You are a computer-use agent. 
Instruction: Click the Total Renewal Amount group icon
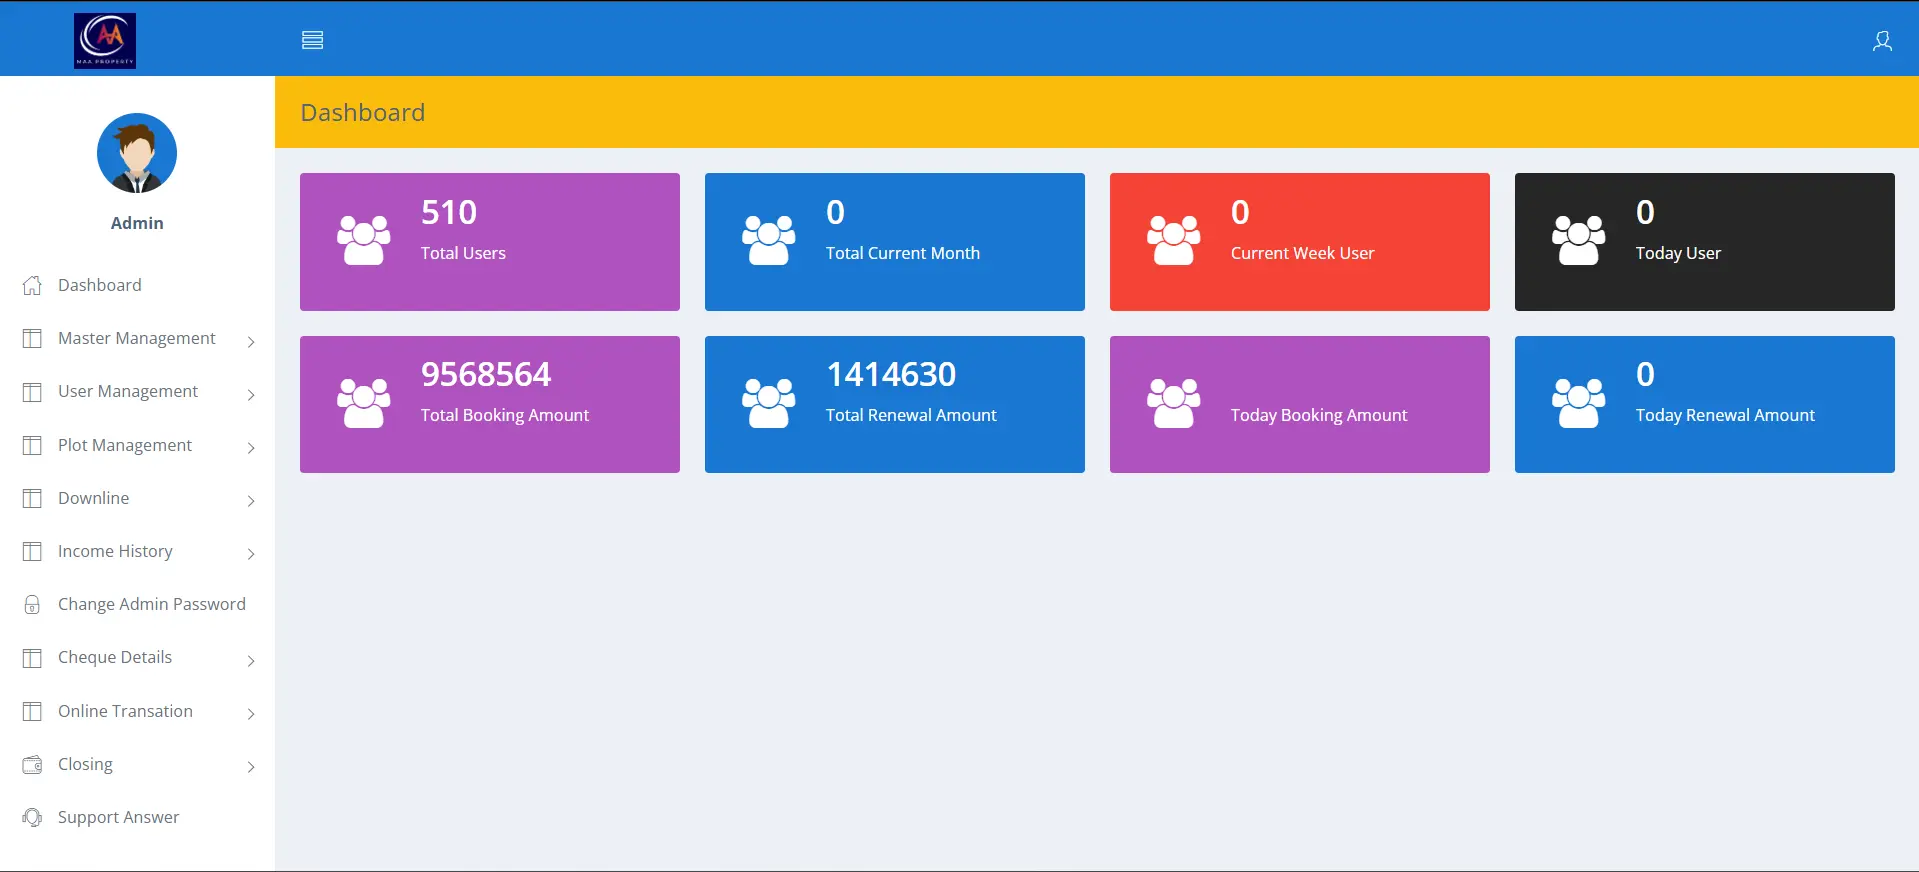click(x=769, y=403)
